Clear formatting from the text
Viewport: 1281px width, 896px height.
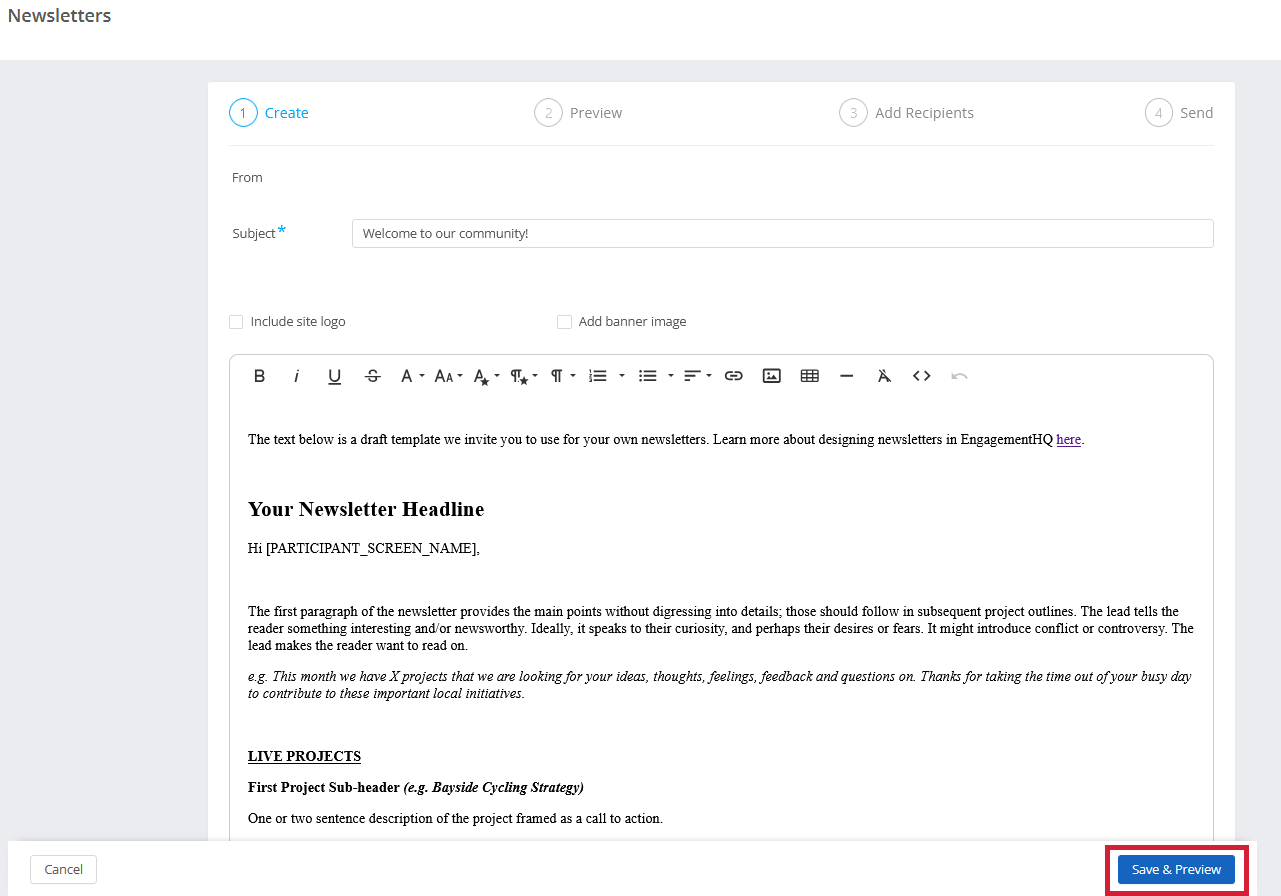884,376
